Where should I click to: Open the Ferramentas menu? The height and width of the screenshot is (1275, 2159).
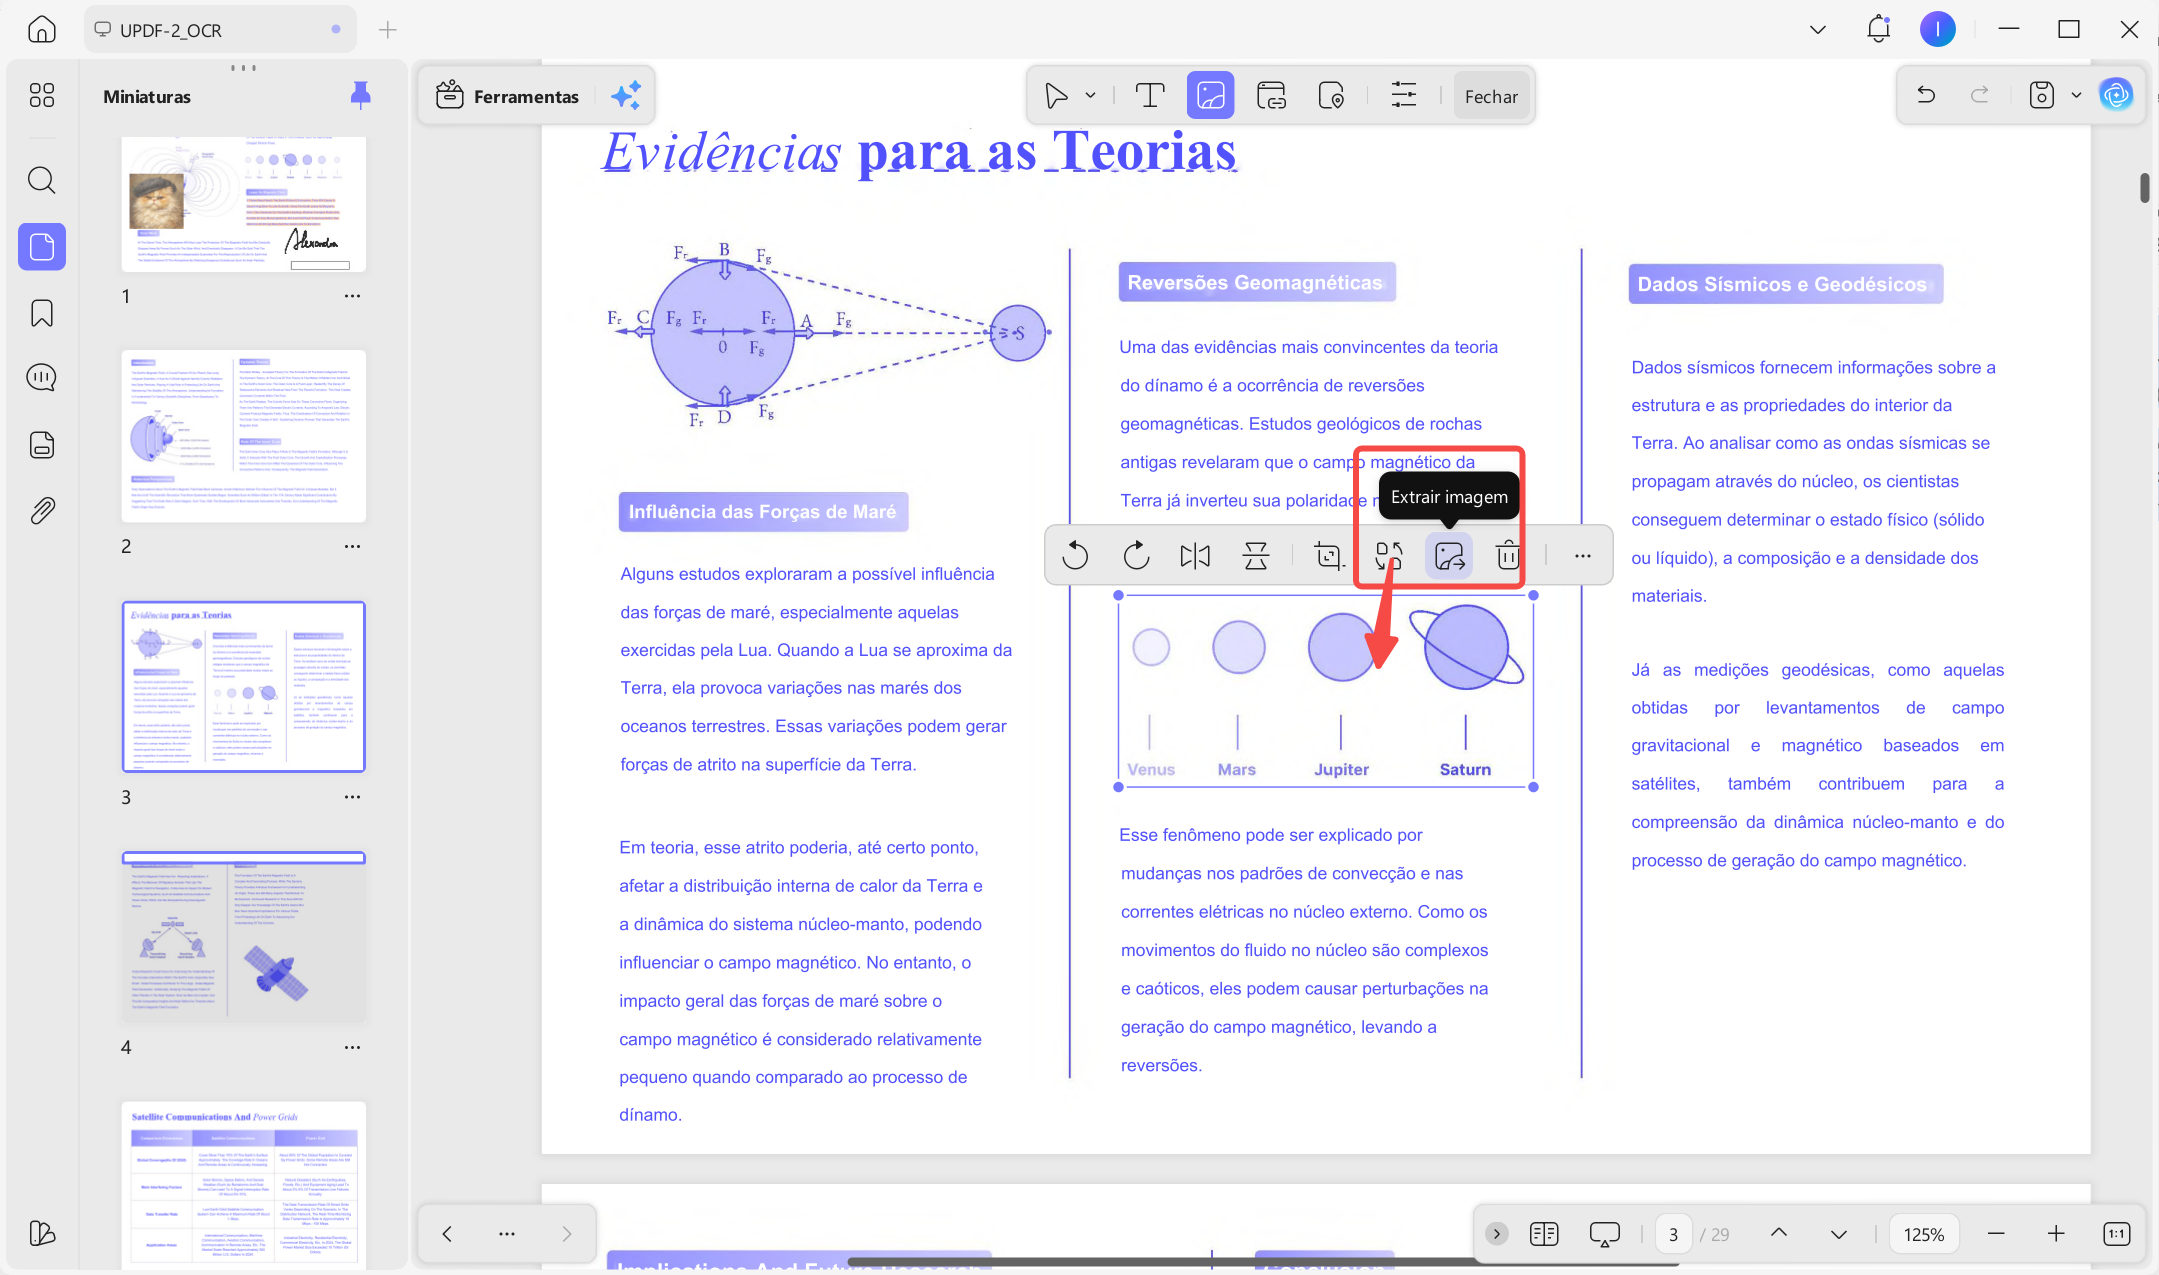(x=508, y=96)
